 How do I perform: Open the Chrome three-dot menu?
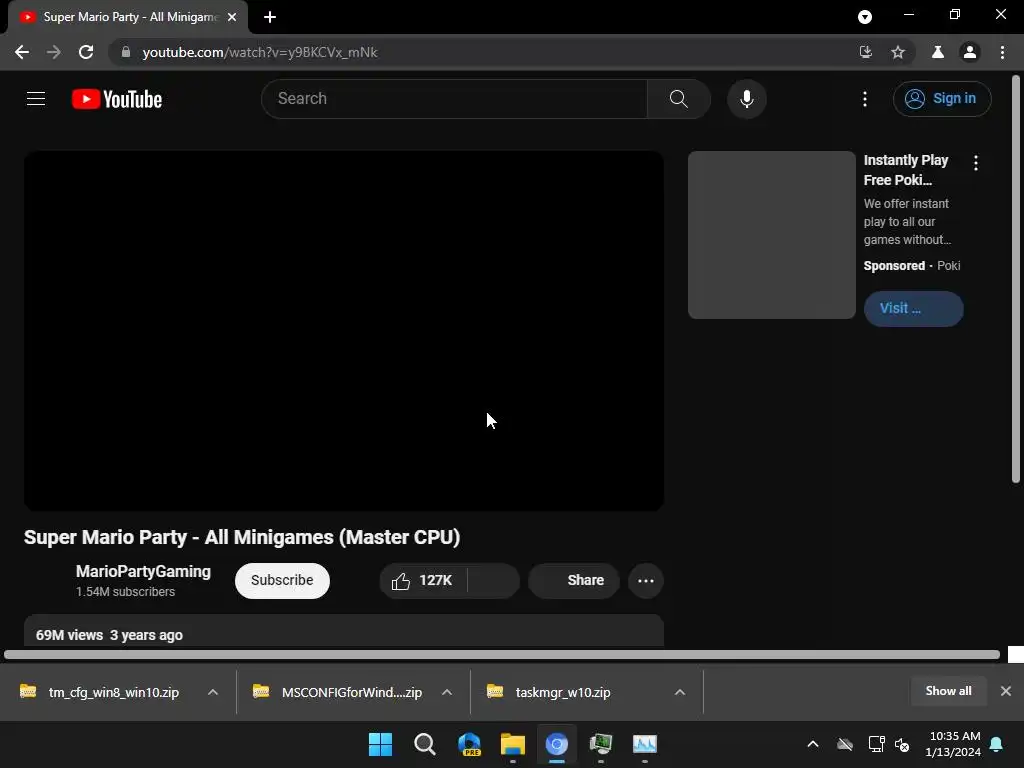[1002, 52]
